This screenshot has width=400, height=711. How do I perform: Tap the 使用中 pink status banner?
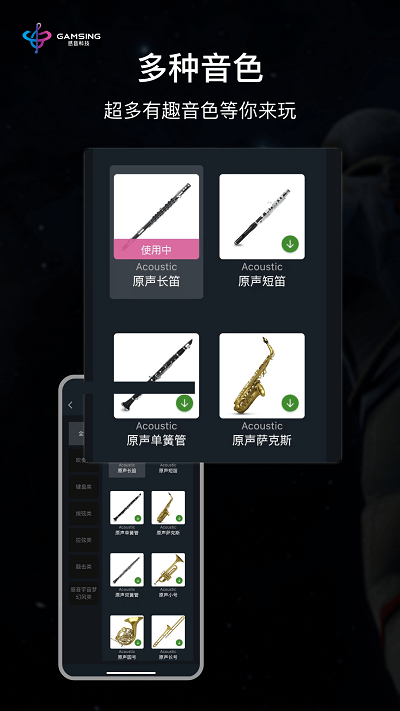click(x=156, y=249)
